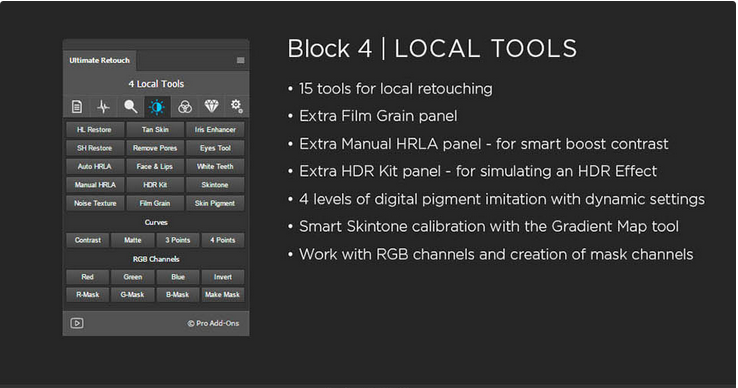The width and height of the screenshot is (738, 388).
Task: Open the Eyes Tool
Action: tap(215, 148)
